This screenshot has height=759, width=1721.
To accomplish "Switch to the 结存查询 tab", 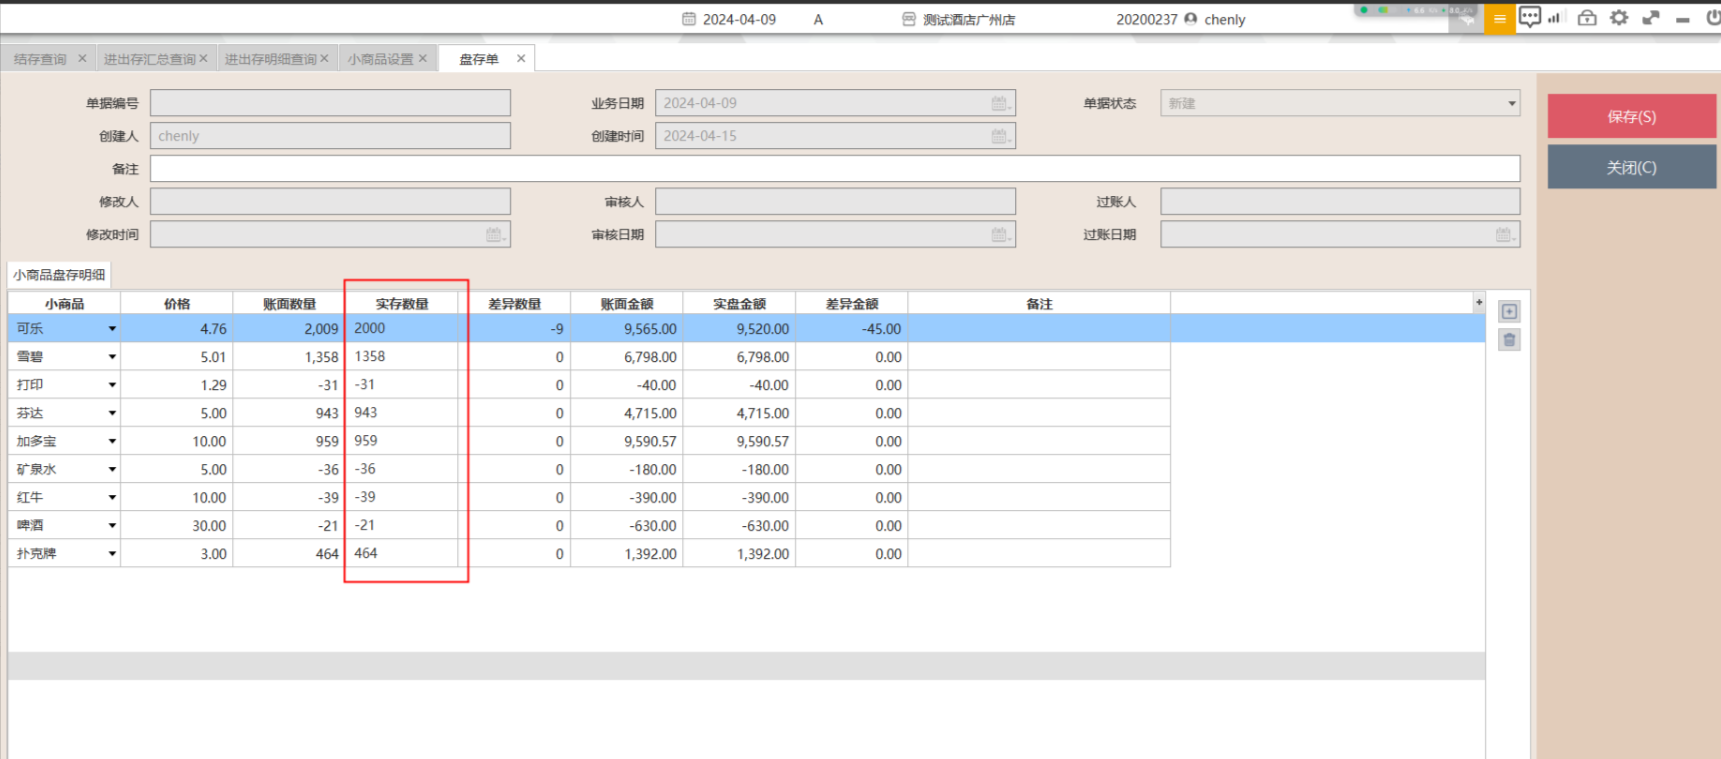I will tap(40, 60).
